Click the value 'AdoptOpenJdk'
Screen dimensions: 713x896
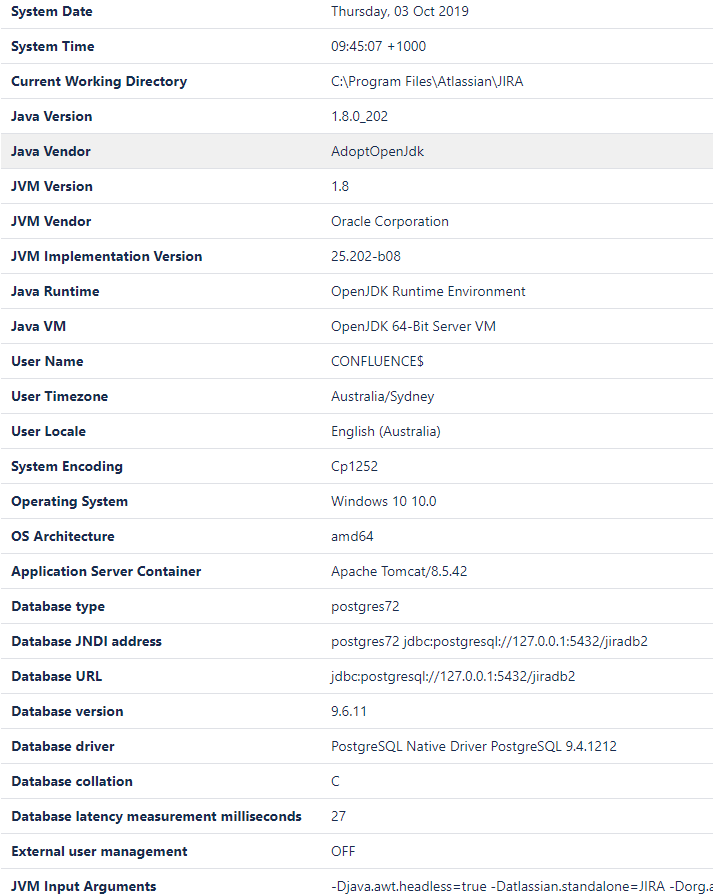pos(377,151)
